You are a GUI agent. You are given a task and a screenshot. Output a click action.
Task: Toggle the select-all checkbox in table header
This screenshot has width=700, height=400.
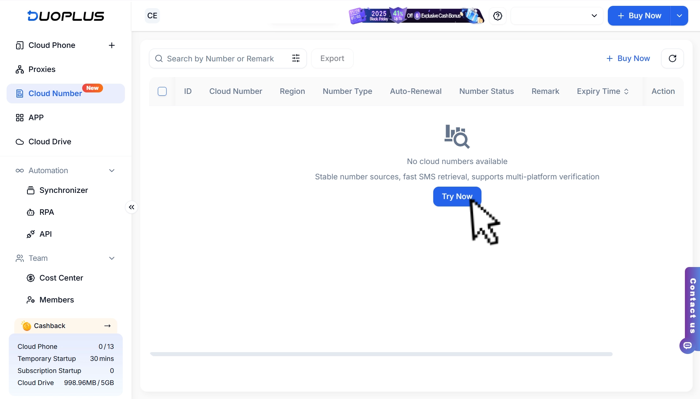pyautogui.click(x=162, y=91)
